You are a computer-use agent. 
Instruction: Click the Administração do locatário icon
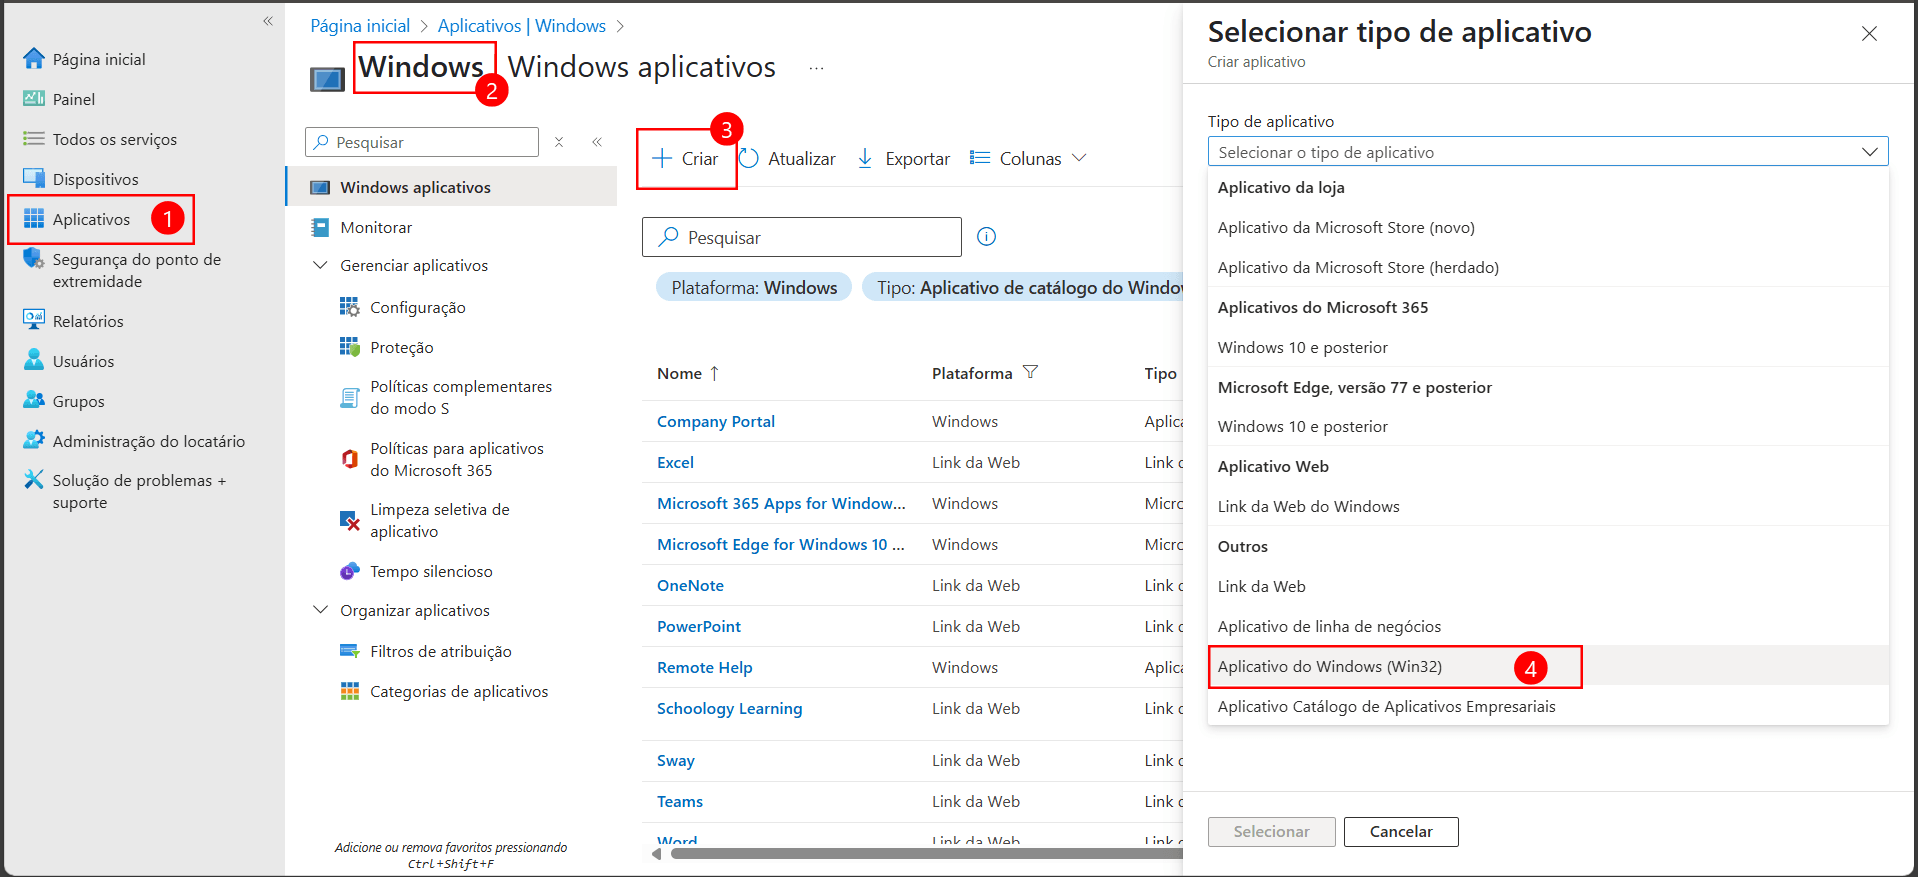[34, 440]
